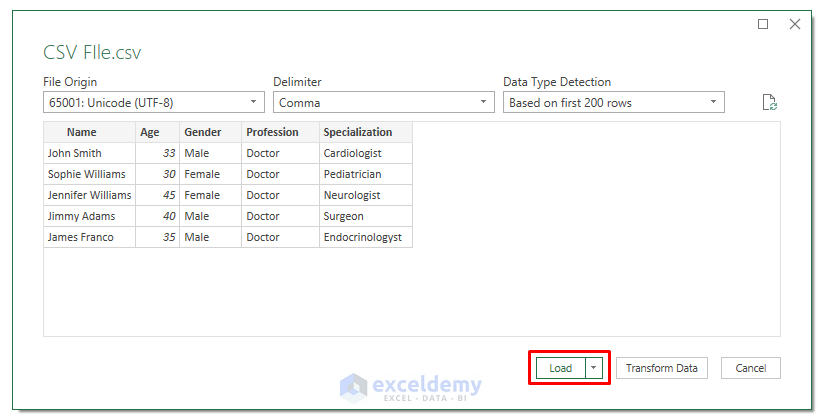Click the Gender column header
This screenshot has width=822, height=420.
tap(210, 132)
